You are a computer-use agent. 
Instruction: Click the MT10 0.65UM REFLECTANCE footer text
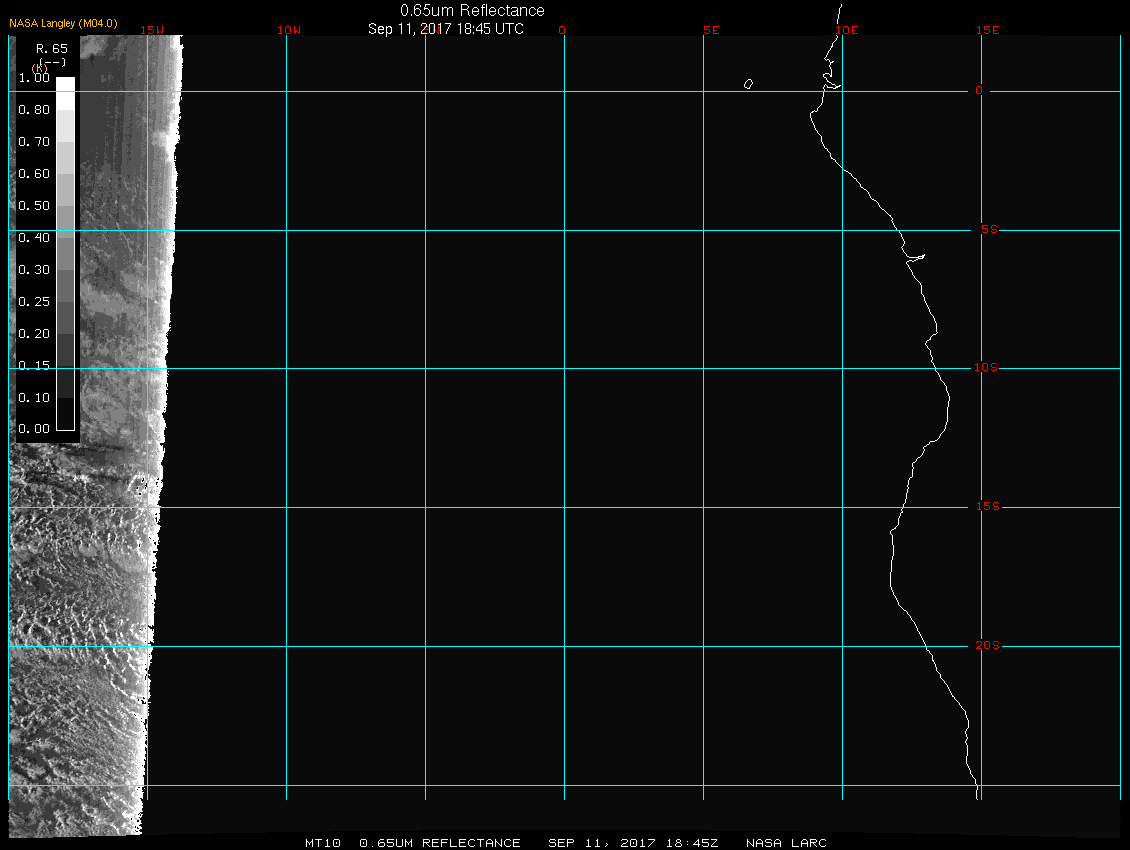click(x=413, y=843)
